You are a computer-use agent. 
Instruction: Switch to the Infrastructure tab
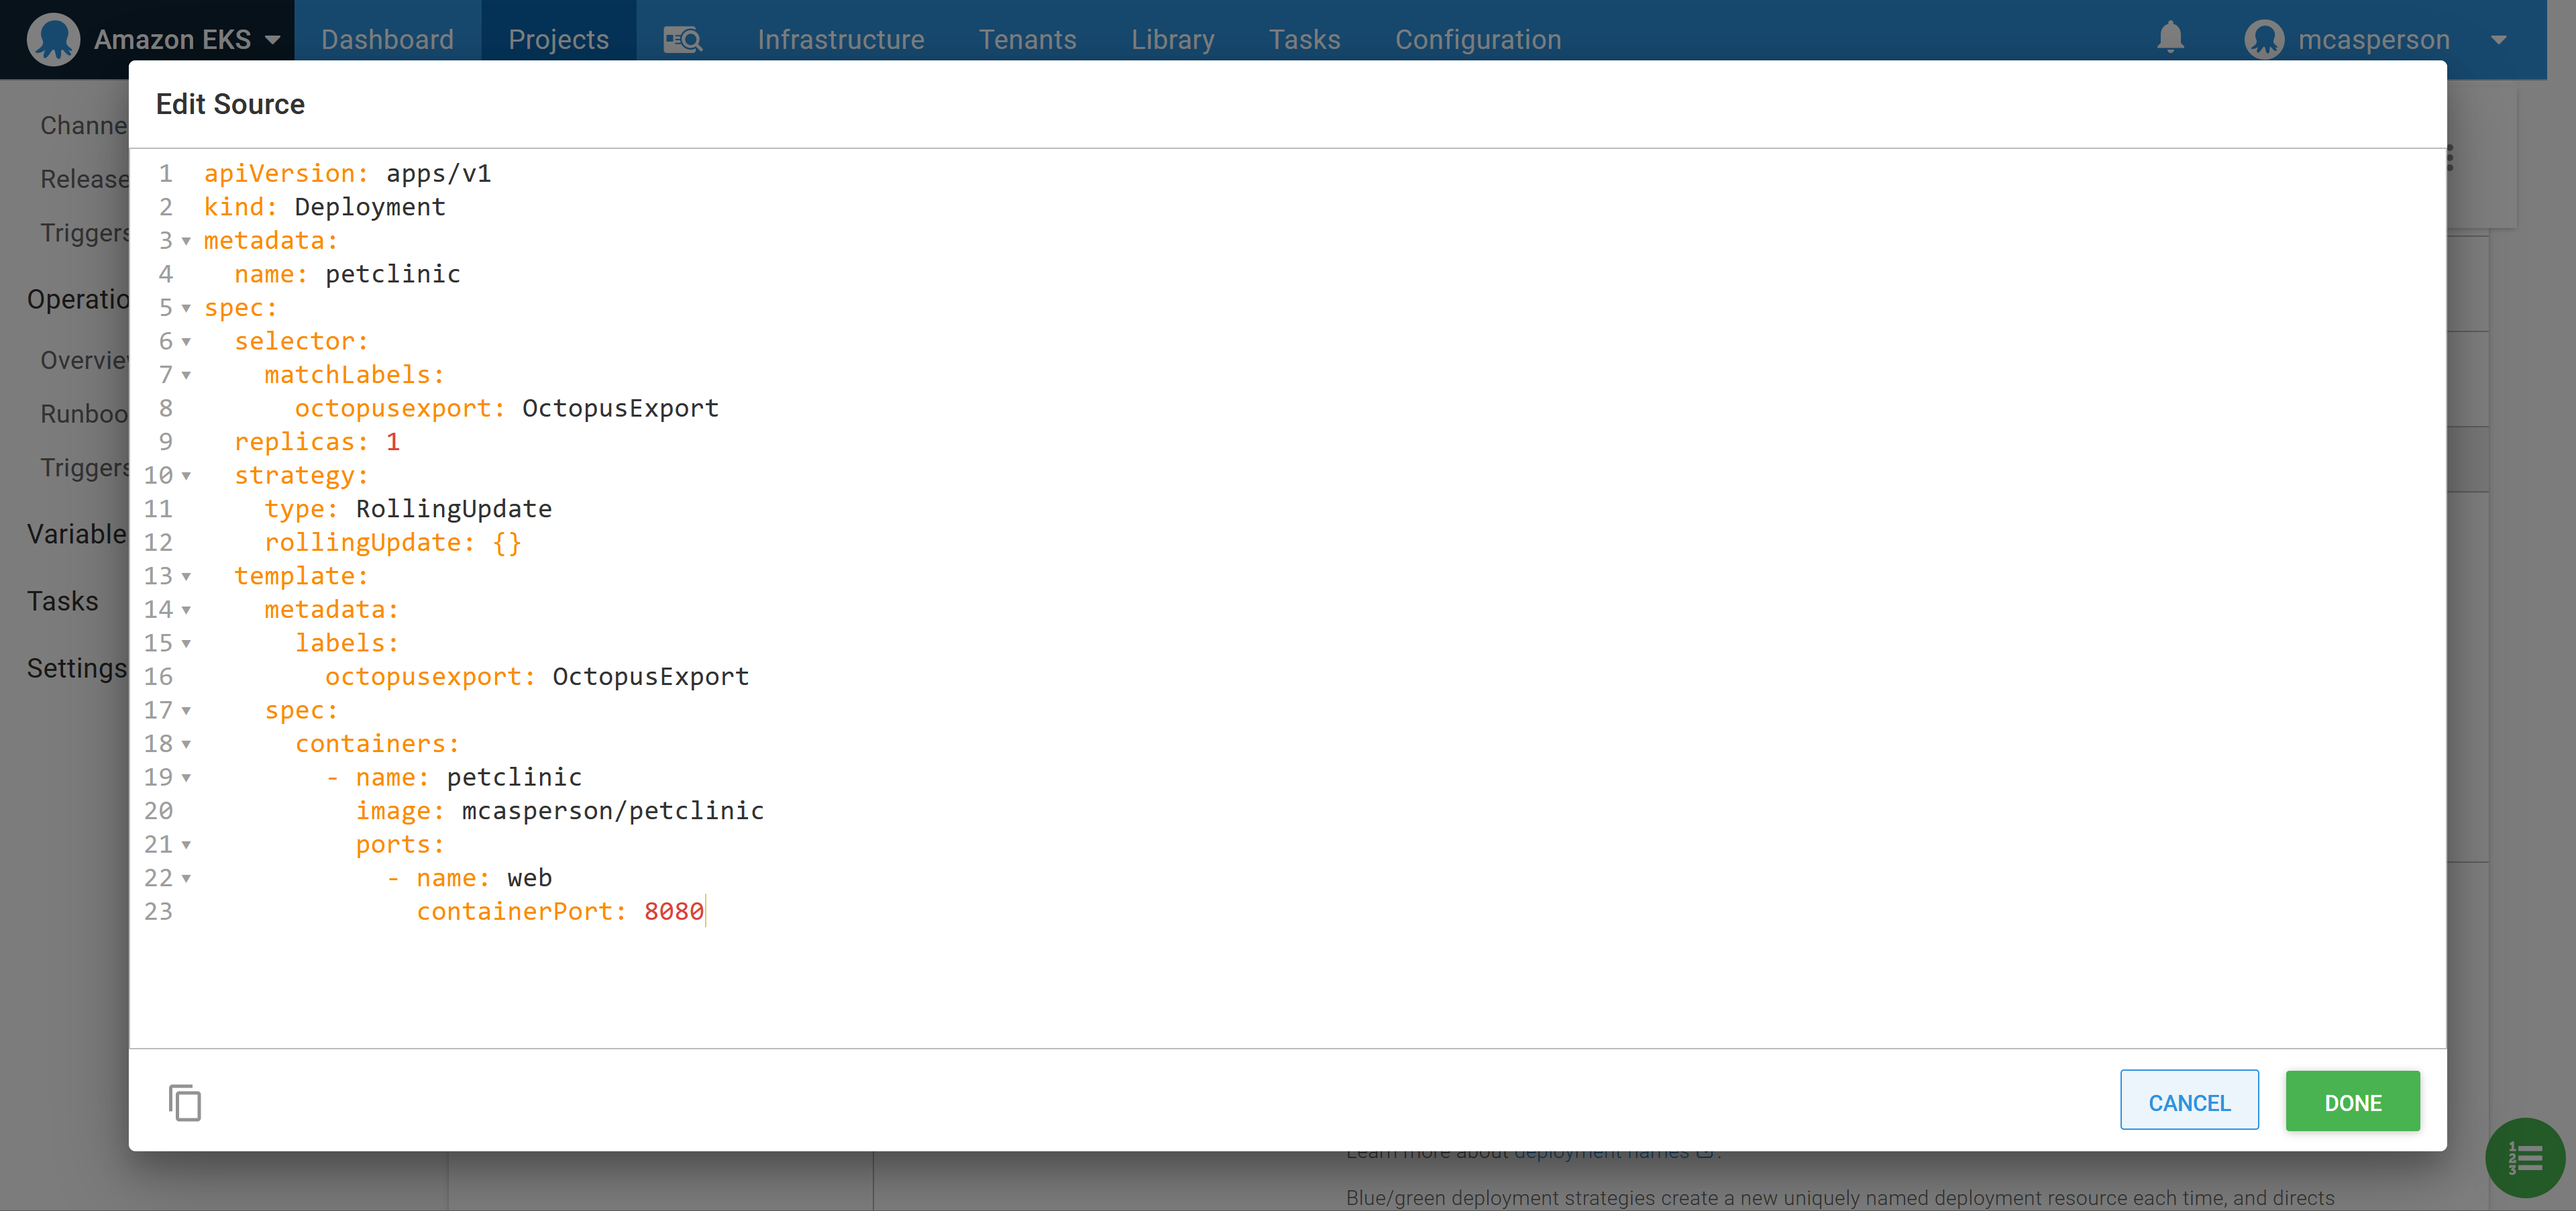[x=841, y=39]
